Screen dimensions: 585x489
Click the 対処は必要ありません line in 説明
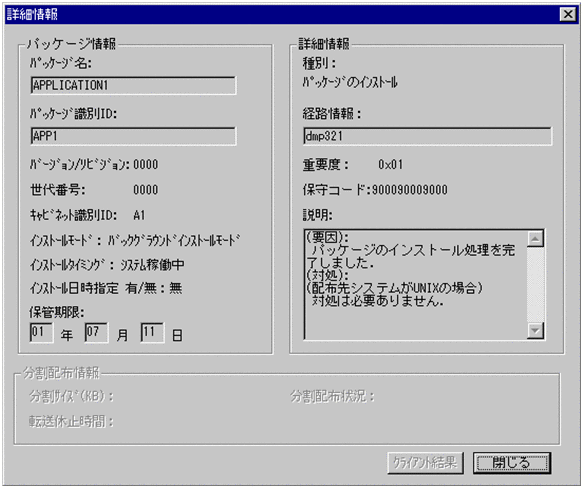click(378, 301)
